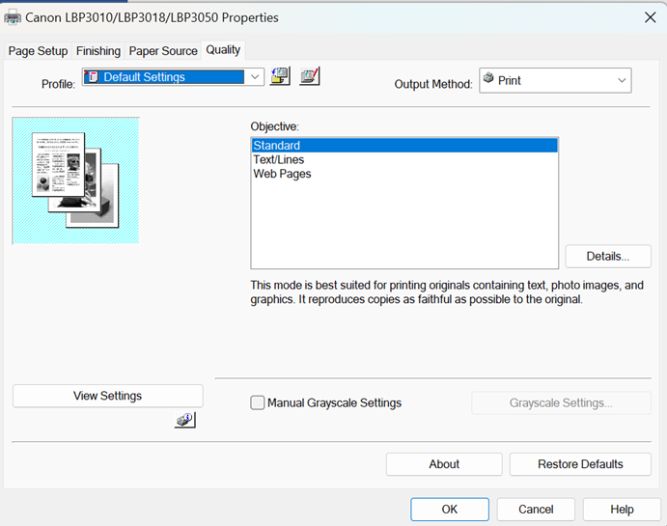Open Help for printer properties
Screen dimensions: 667x526
(x=621, y=509)
